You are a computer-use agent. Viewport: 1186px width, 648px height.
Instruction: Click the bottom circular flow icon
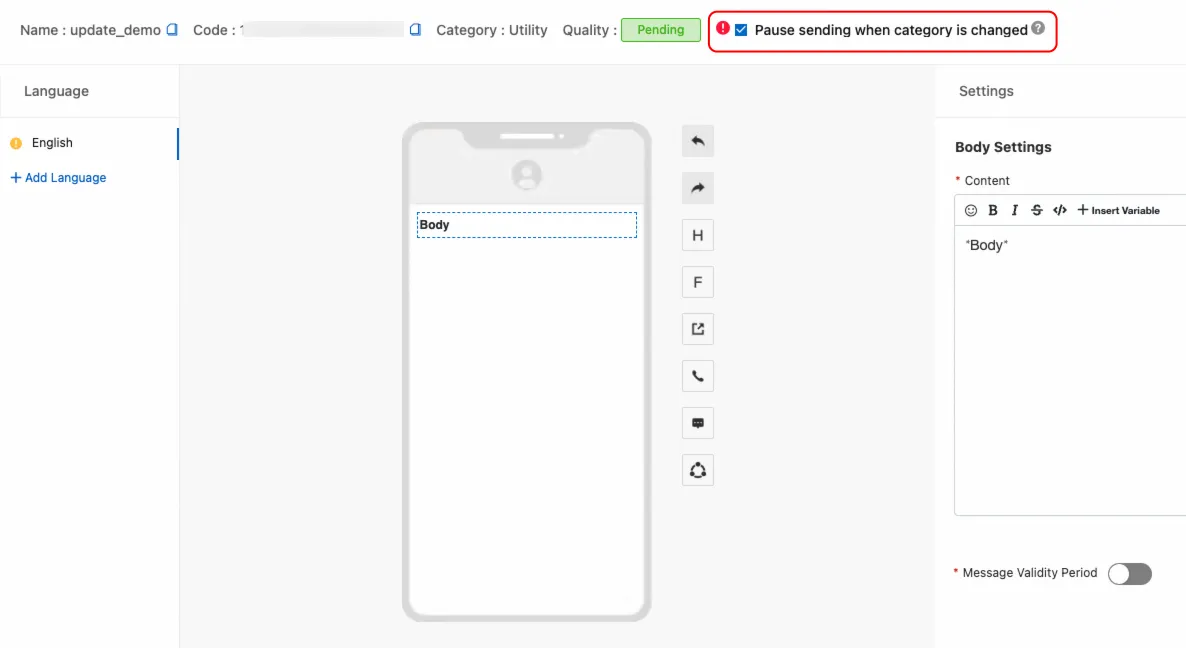pos(698,470)
